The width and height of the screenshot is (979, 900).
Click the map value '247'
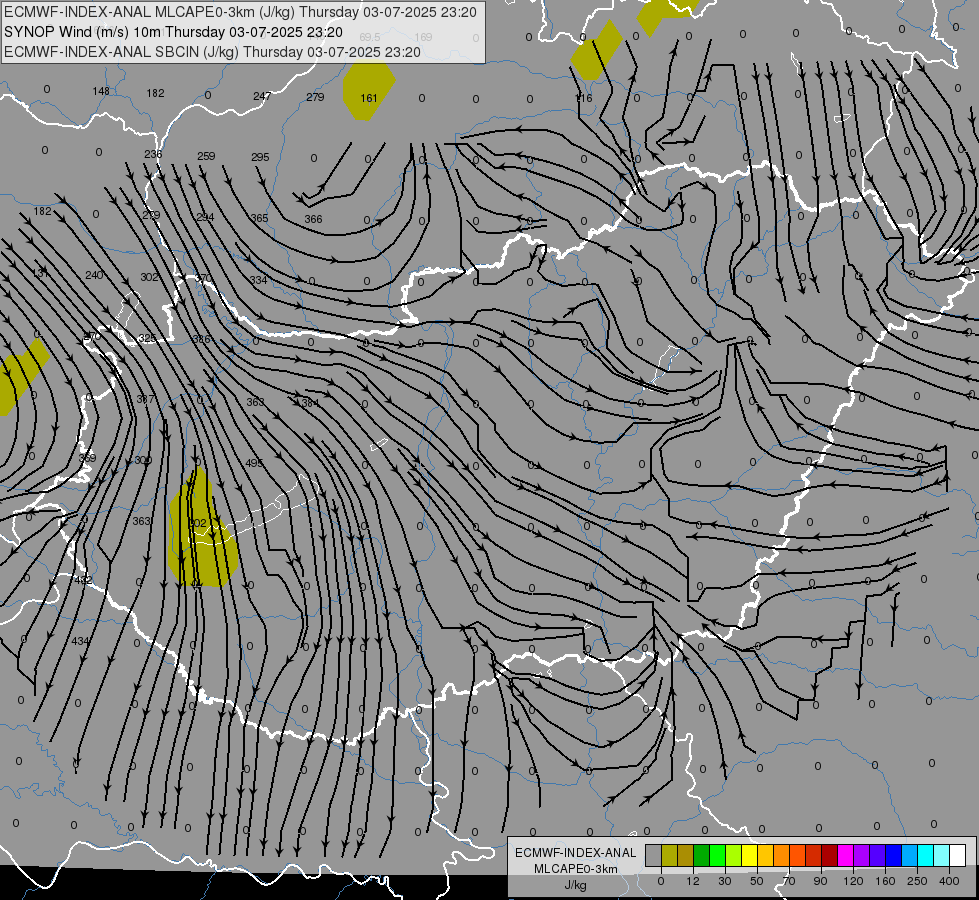click(x=262, y=96)
